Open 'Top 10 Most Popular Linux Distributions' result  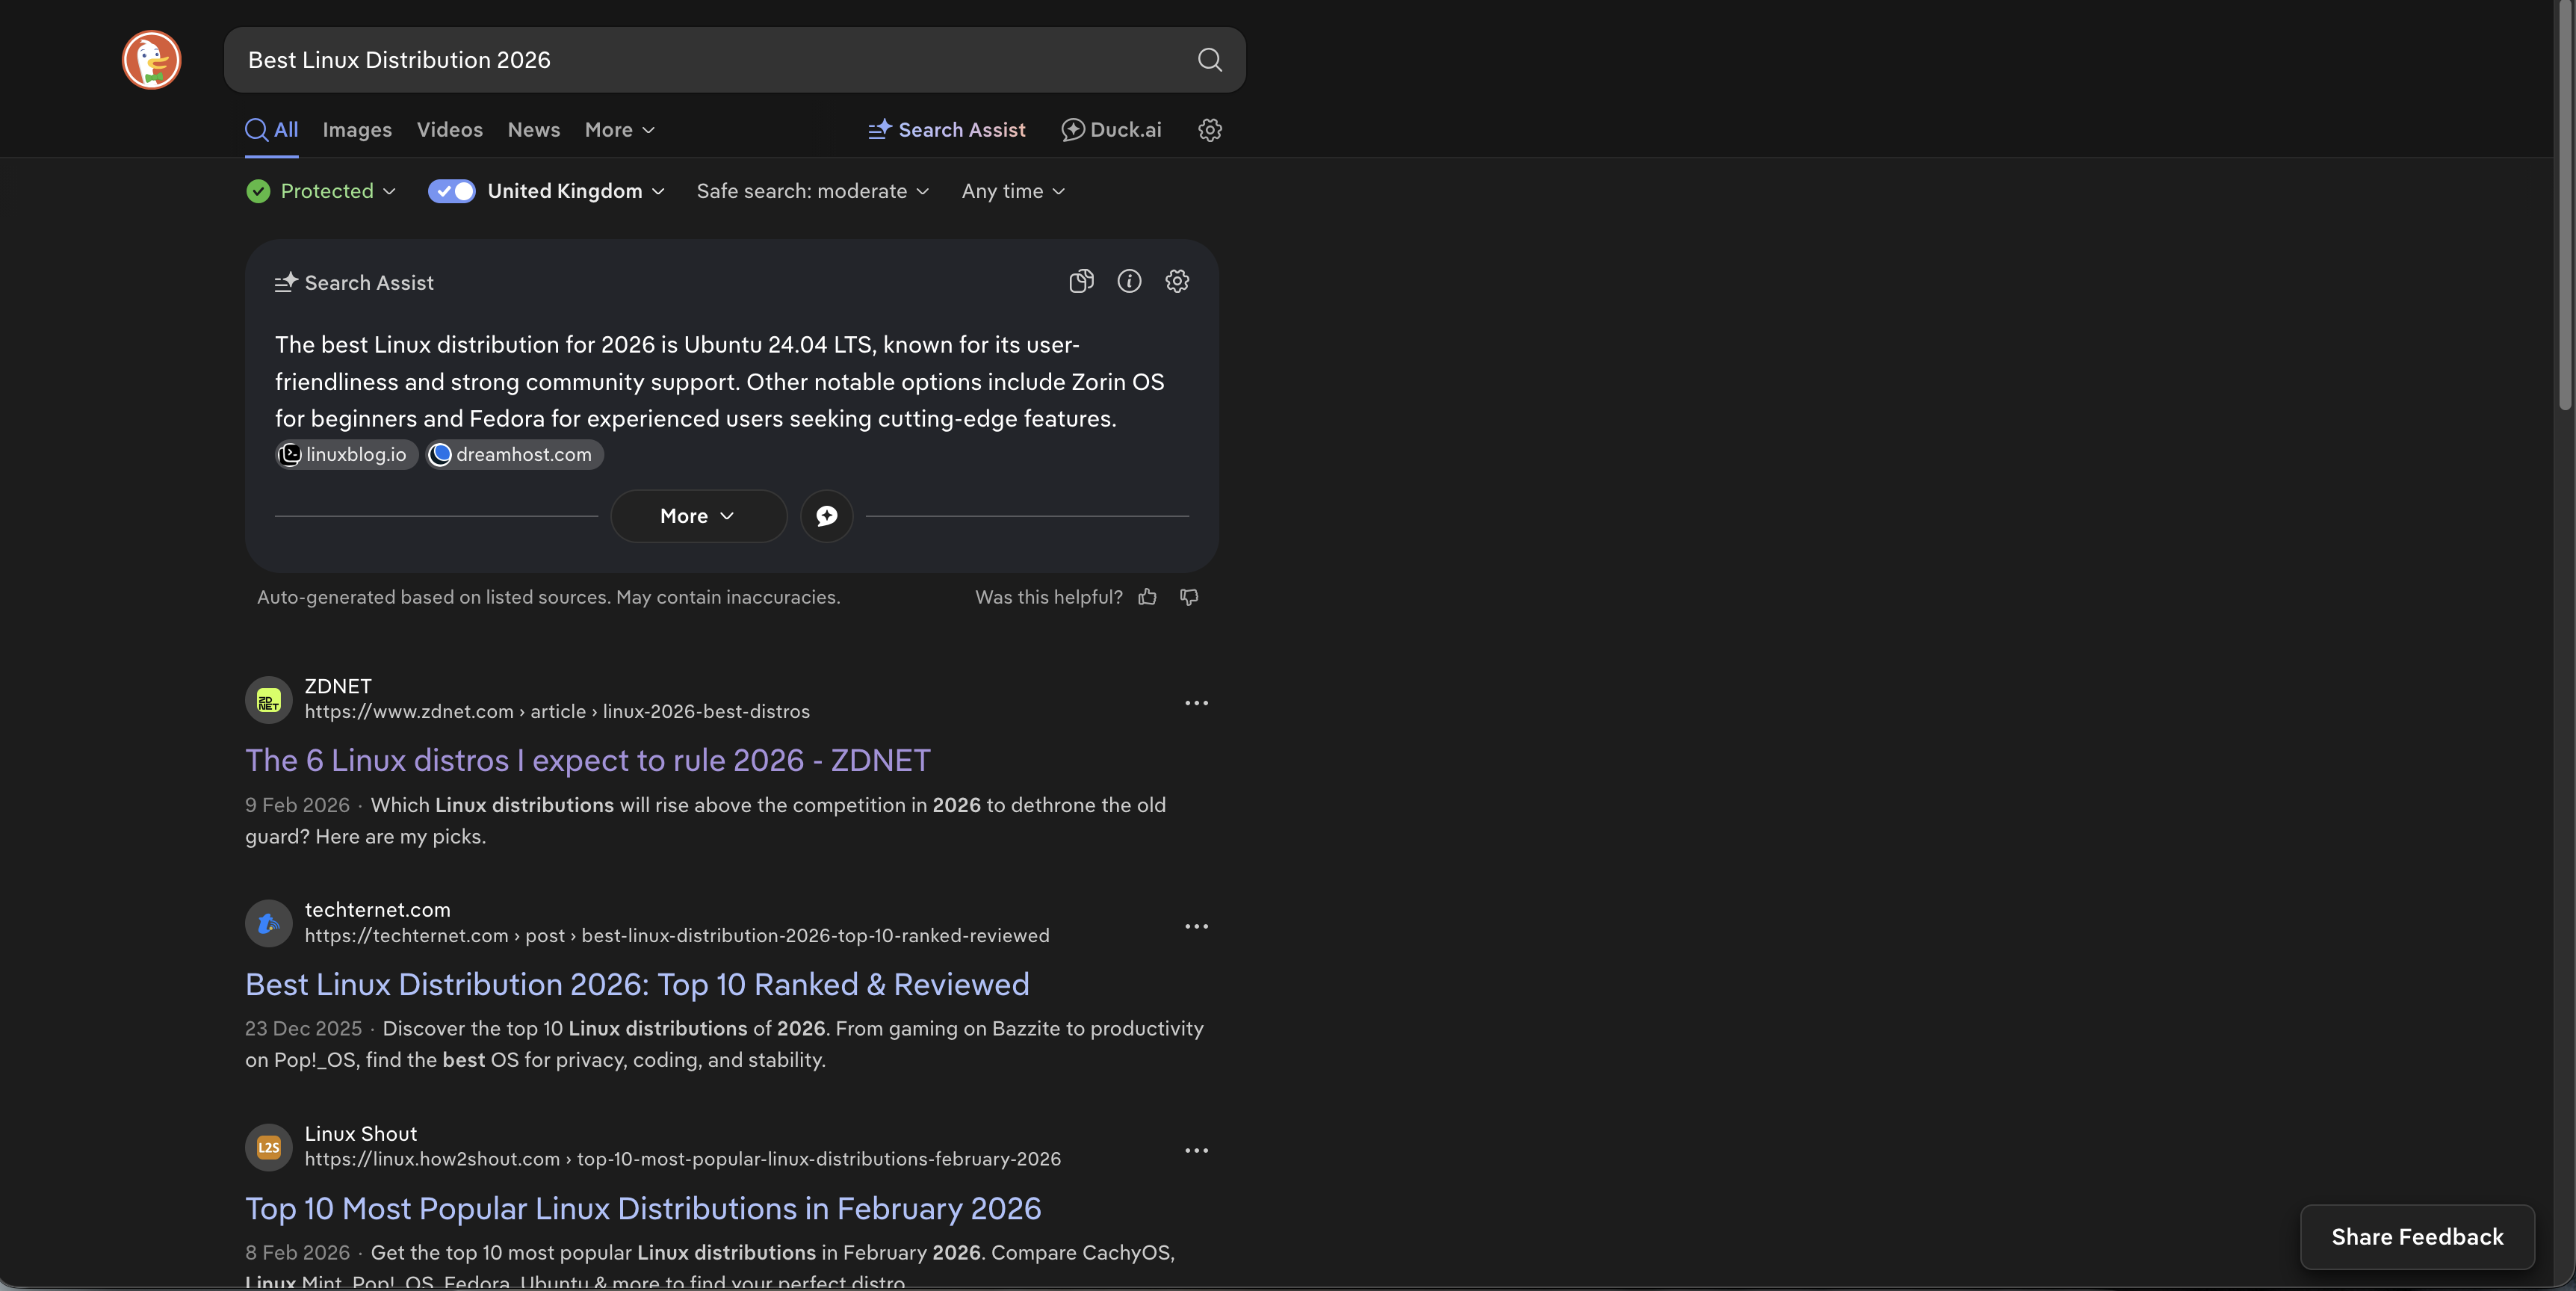[x=643, y=1208]
